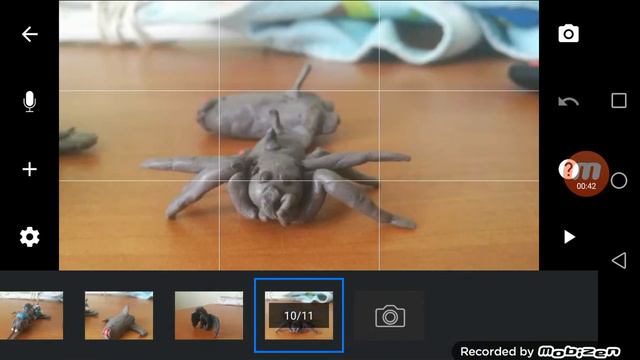Tap the Android recent apps square button

619,100
